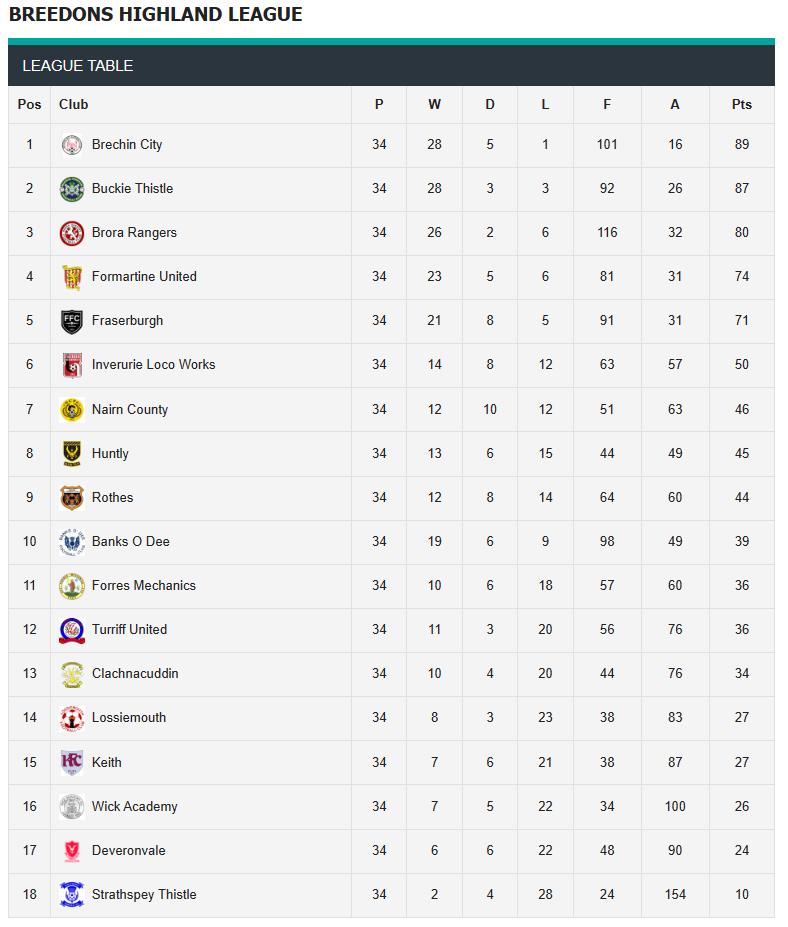Select the Rothes team name
The image size is (788, 927).
pyautogui.click(x=112, y=498)
